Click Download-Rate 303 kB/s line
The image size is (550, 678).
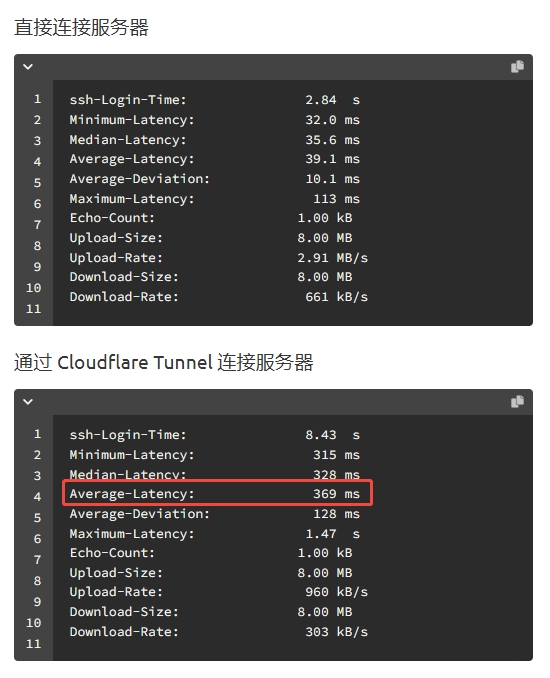pyautogui.click(x=219, y=632)
